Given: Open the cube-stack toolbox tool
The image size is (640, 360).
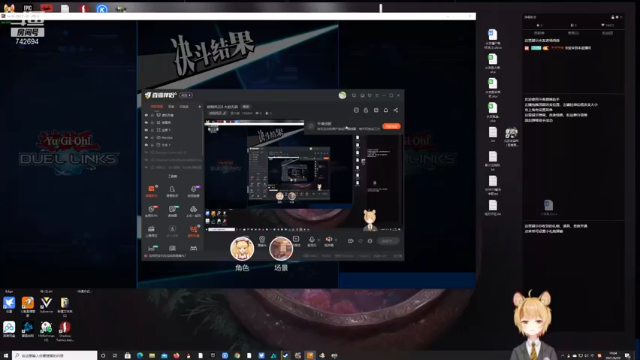Looking at the screenshot, I should (193, 209).
